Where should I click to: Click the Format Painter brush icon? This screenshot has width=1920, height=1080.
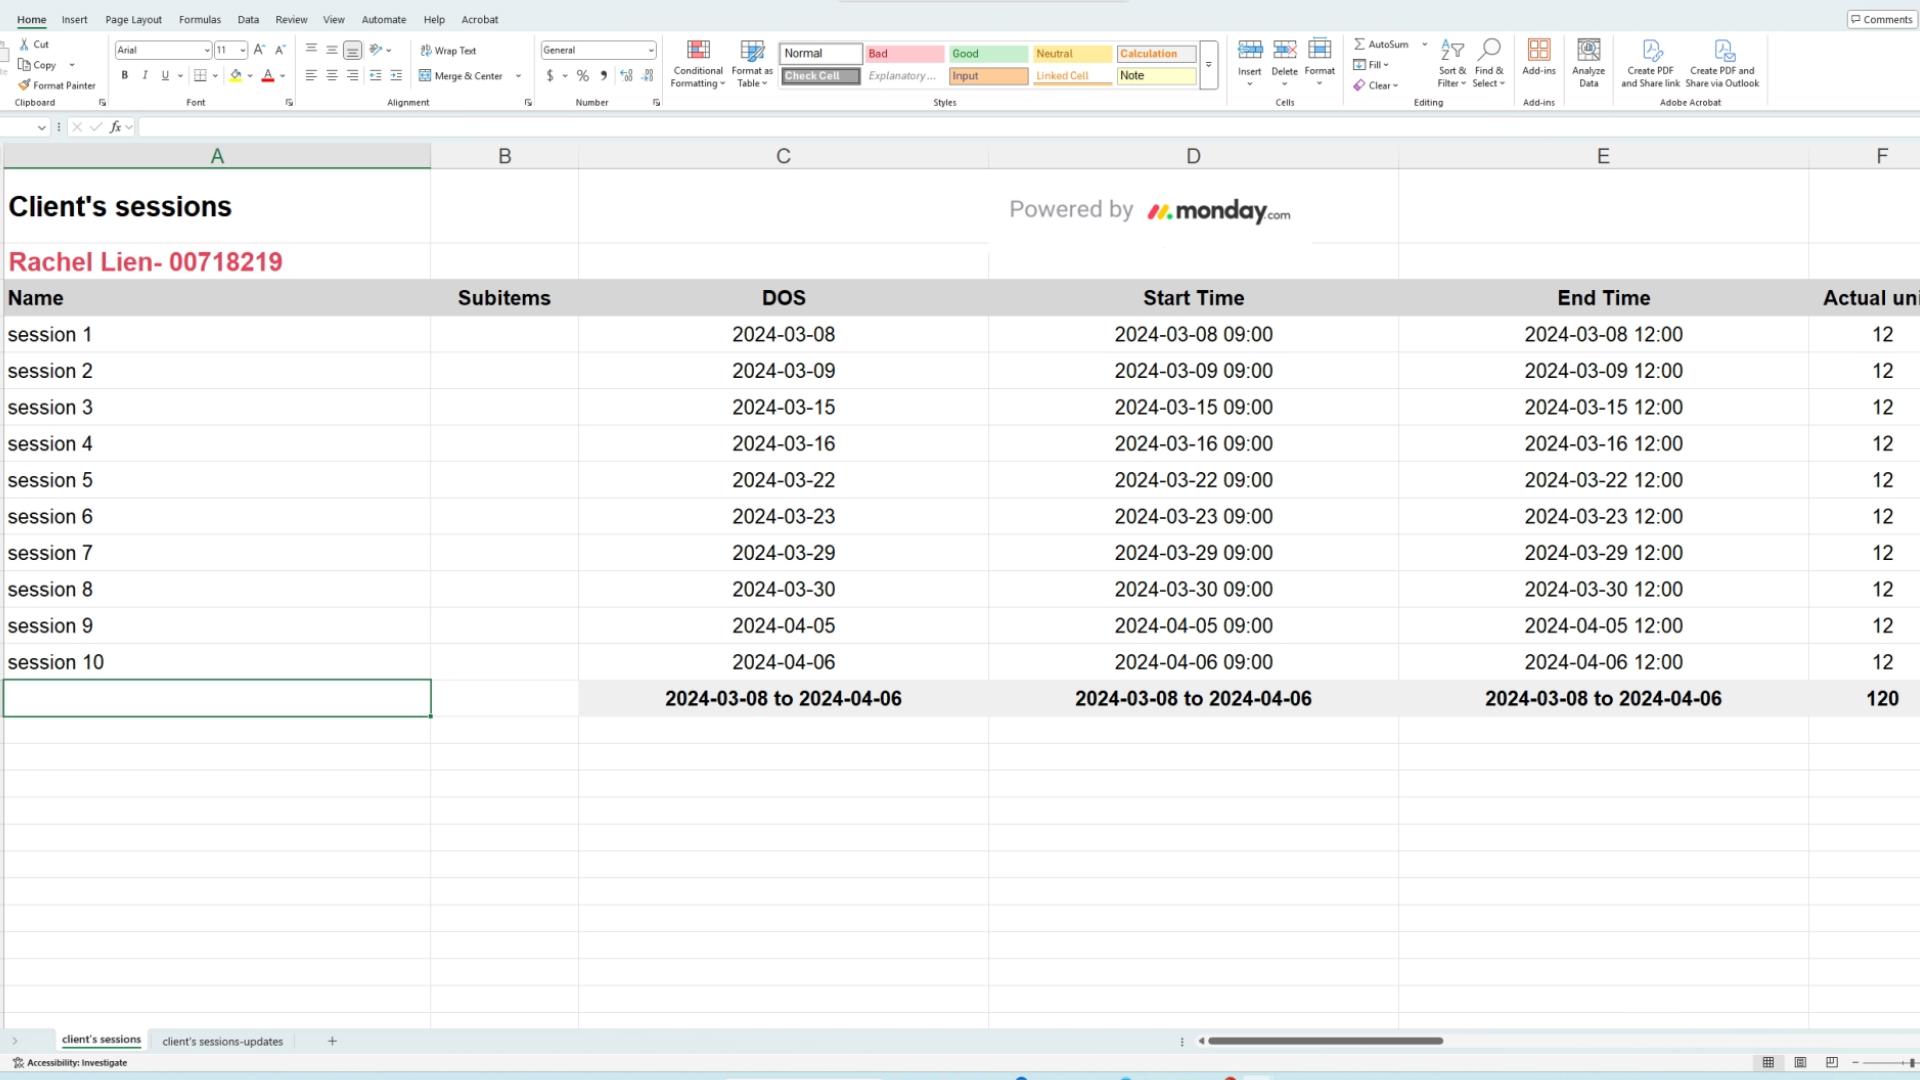click(25, 85)
